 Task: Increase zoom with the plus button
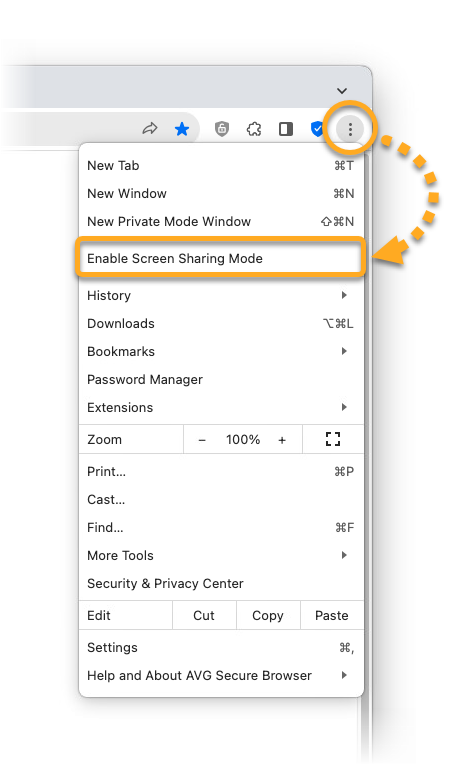point(282,440)
